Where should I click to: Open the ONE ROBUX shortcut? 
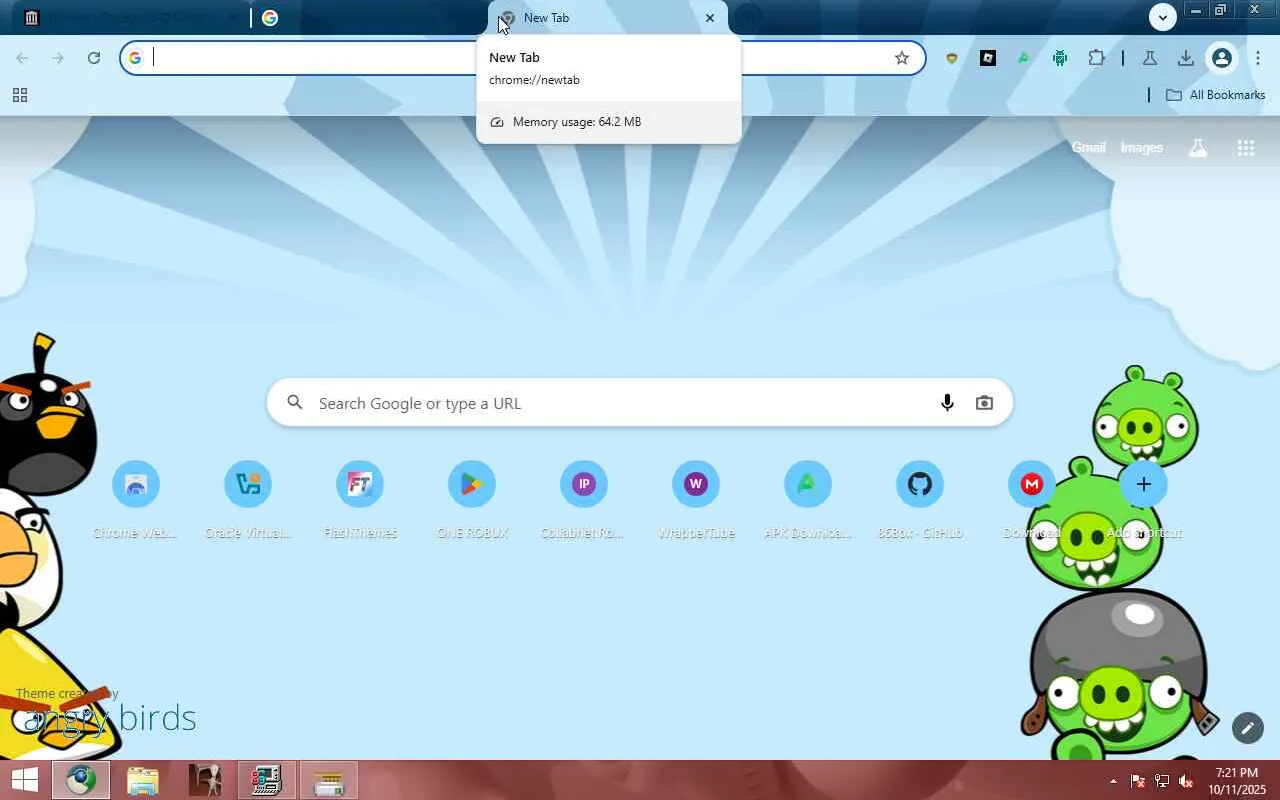pos(472,500)
